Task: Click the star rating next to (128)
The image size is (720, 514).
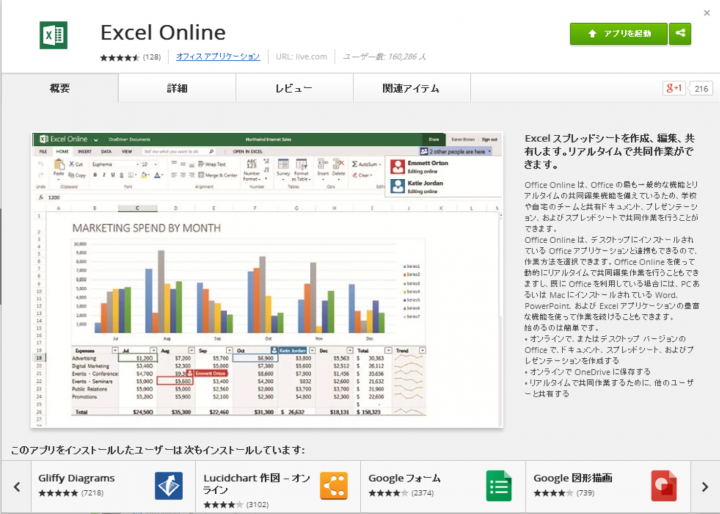Action: tap(119, 57)
